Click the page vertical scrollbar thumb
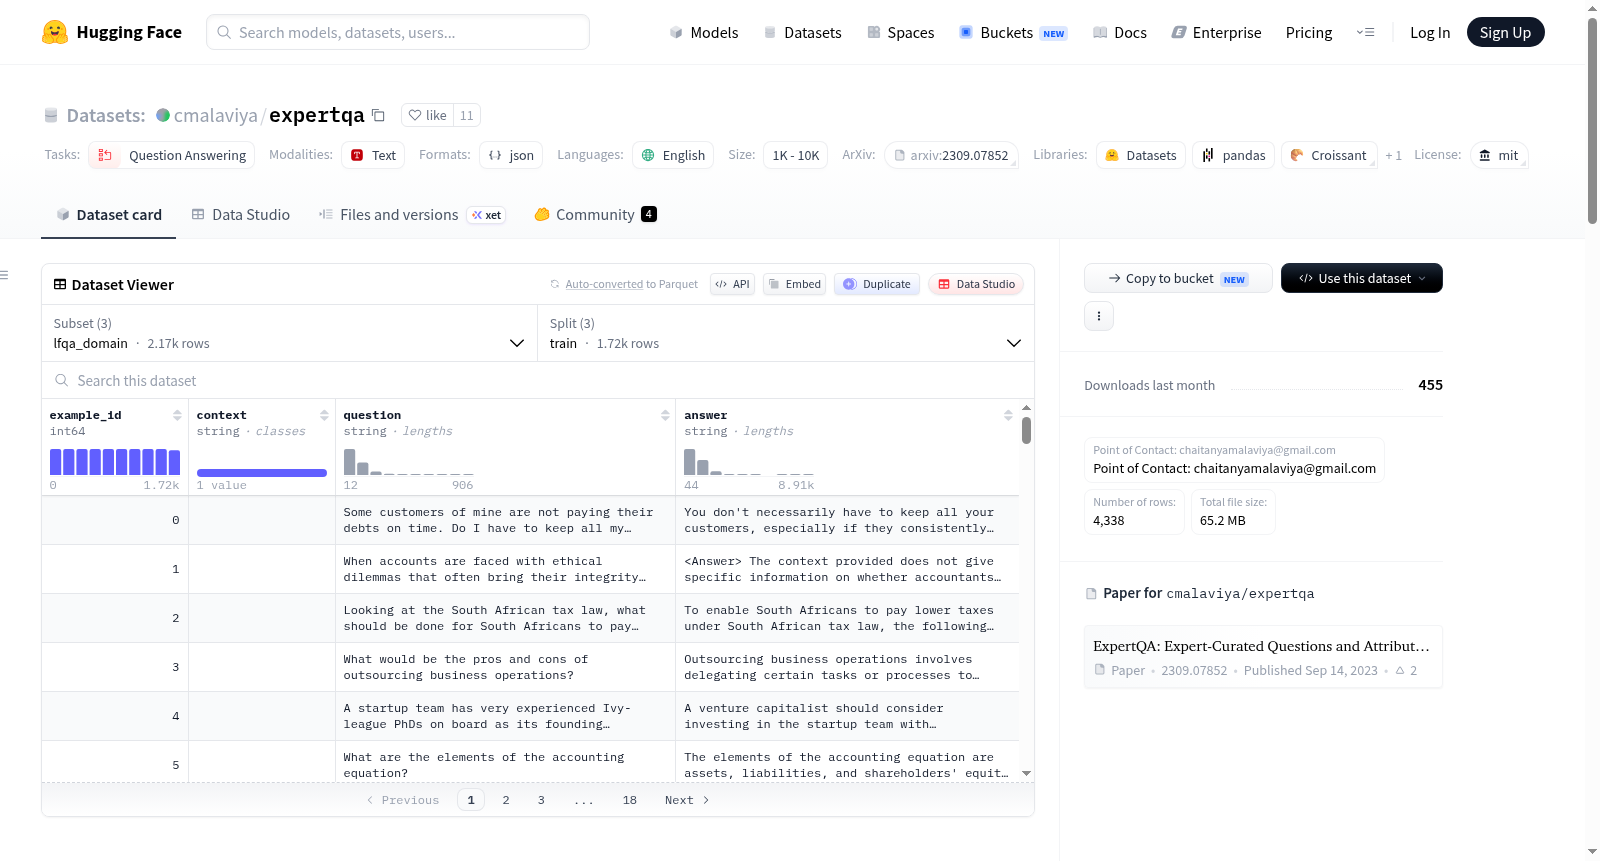 pyautogui.click(x=1592, y=120)
